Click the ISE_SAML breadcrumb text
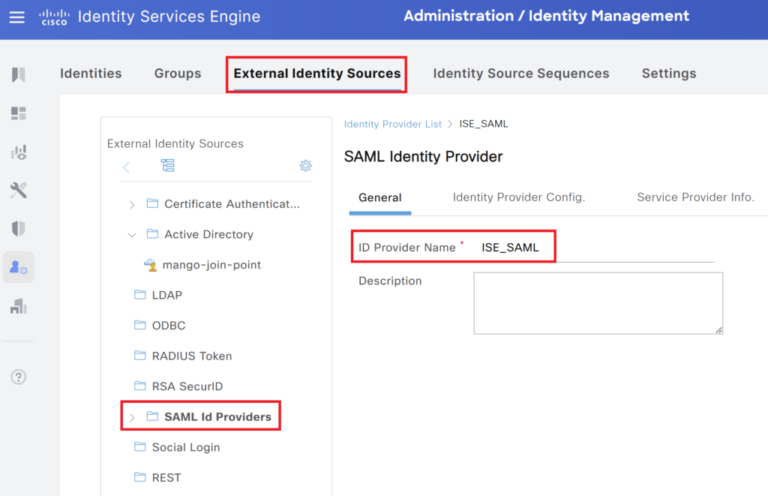This screenshot has height=496, width=768. (x=483, y=124)
